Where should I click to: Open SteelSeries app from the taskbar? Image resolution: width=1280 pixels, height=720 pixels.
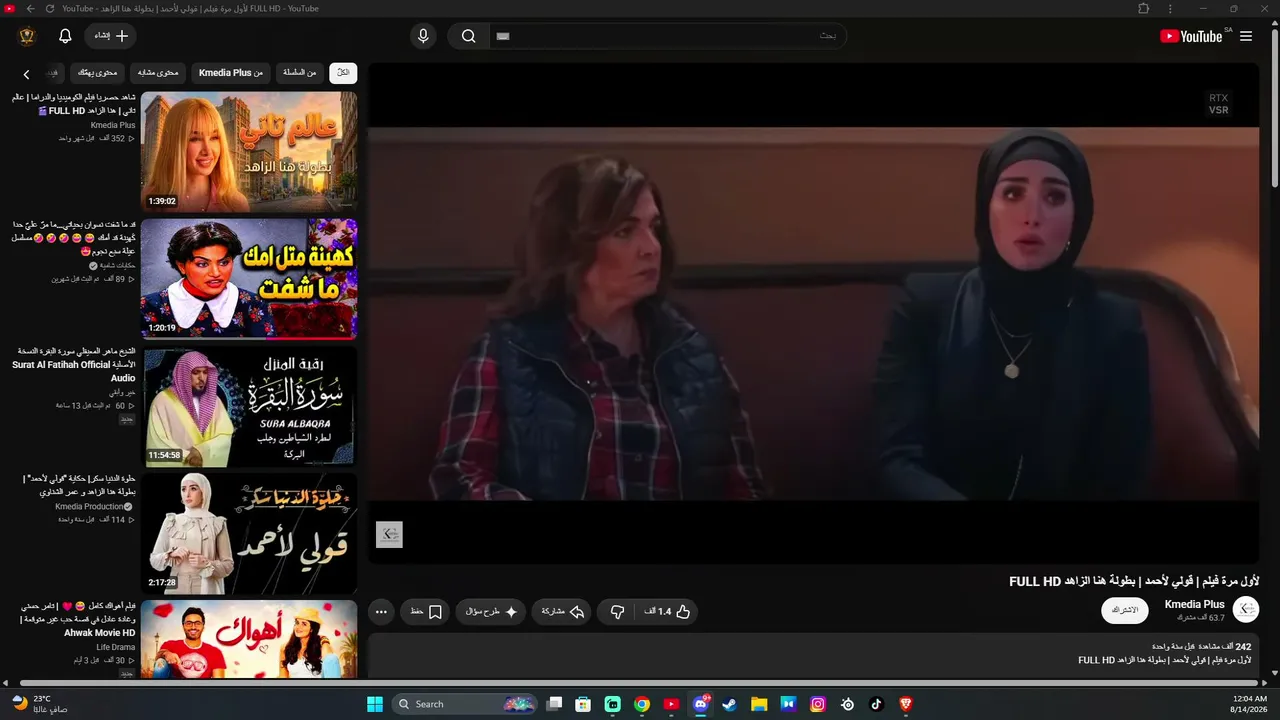pyautogui.click(x=848, y=704)
